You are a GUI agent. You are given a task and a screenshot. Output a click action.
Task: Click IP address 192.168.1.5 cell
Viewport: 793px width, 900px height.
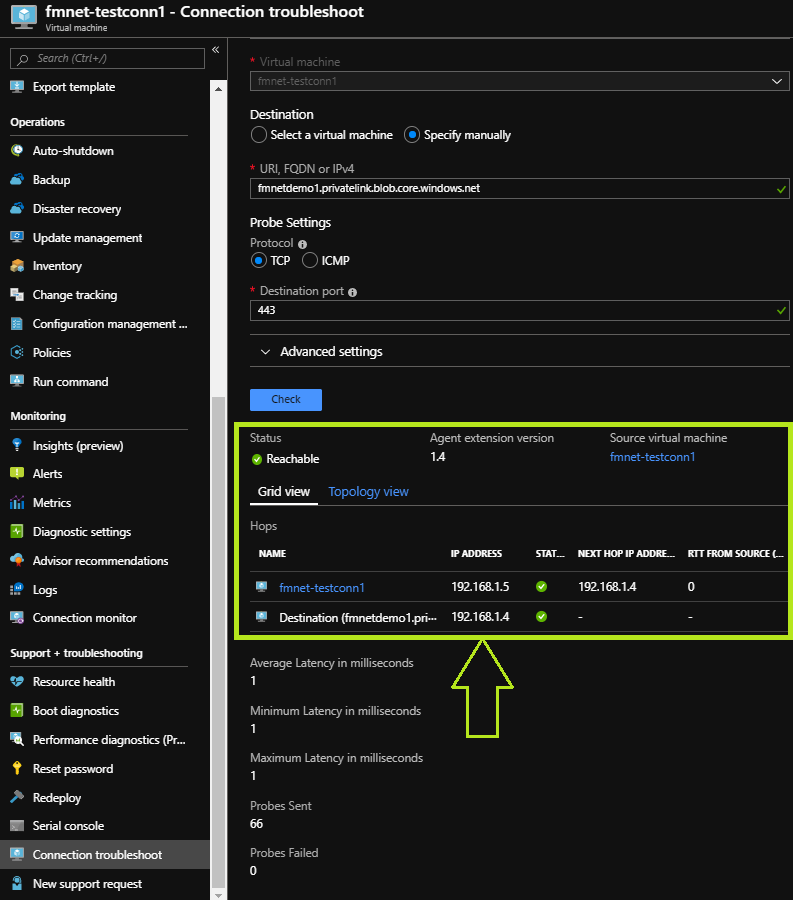tap(480, 587)
